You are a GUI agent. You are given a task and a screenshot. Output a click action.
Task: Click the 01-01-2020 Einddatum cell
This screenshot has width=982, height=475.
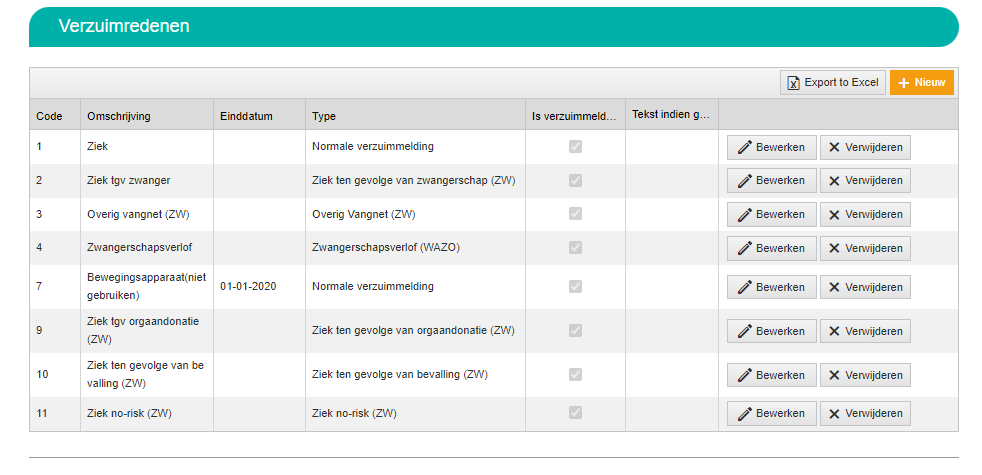tap(249, 286)
